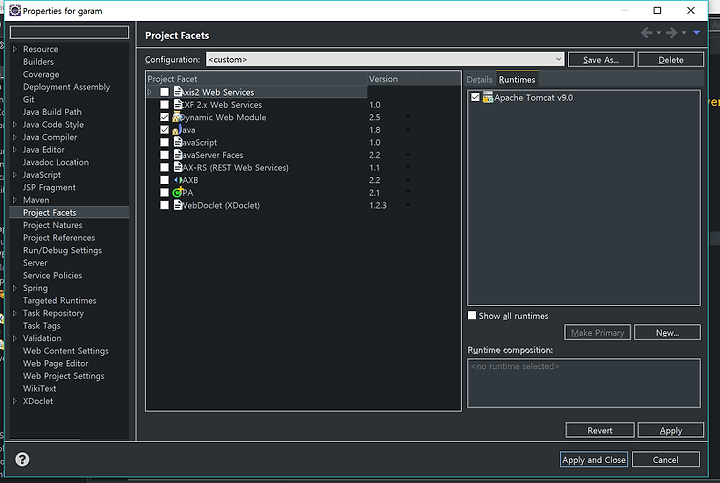Expand the Maven tree node
The height and width of the screenshot is (483, 720).
(15, 200)
